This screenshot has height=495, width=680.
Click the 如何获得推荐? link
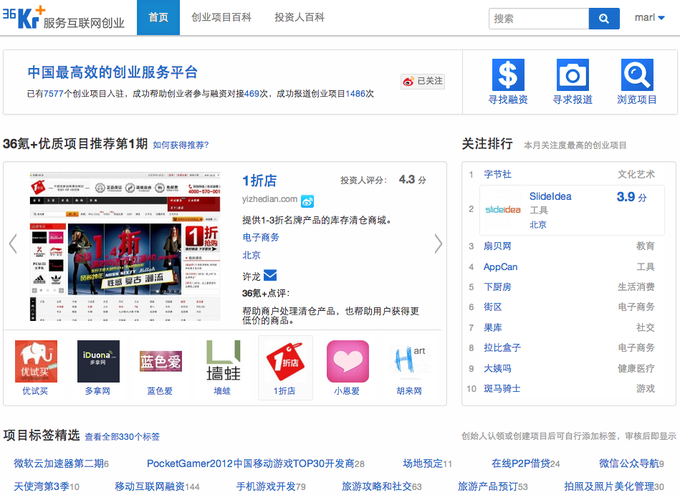point(181,145)
